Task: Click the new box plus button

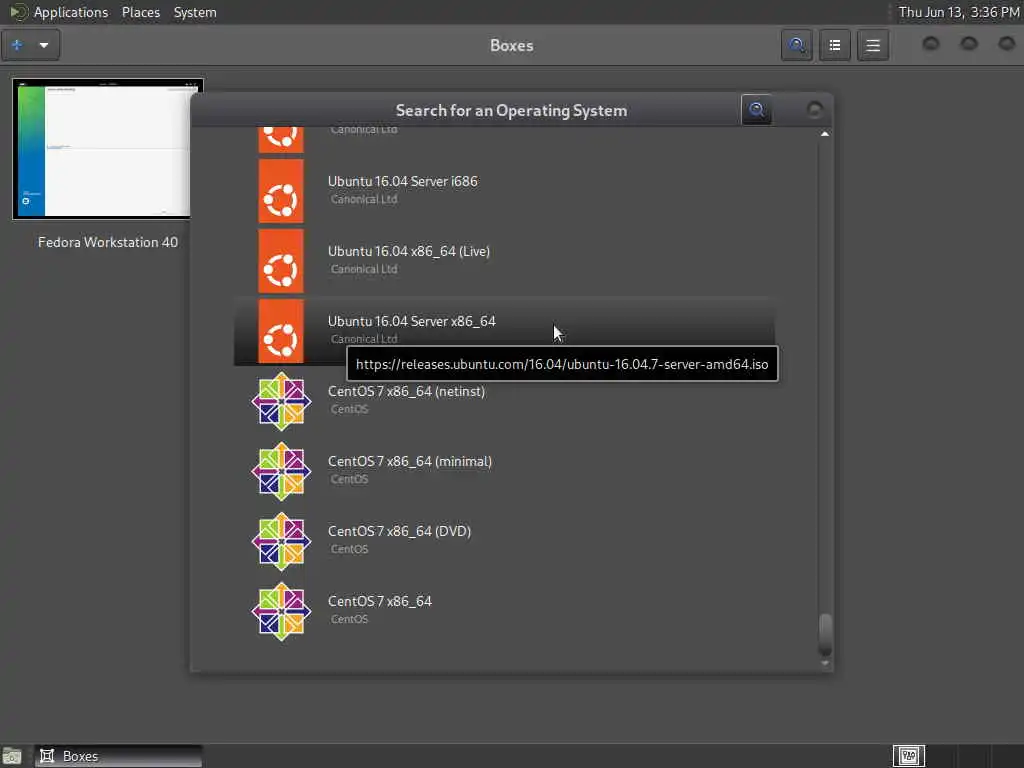Action: tap(17, 45)
